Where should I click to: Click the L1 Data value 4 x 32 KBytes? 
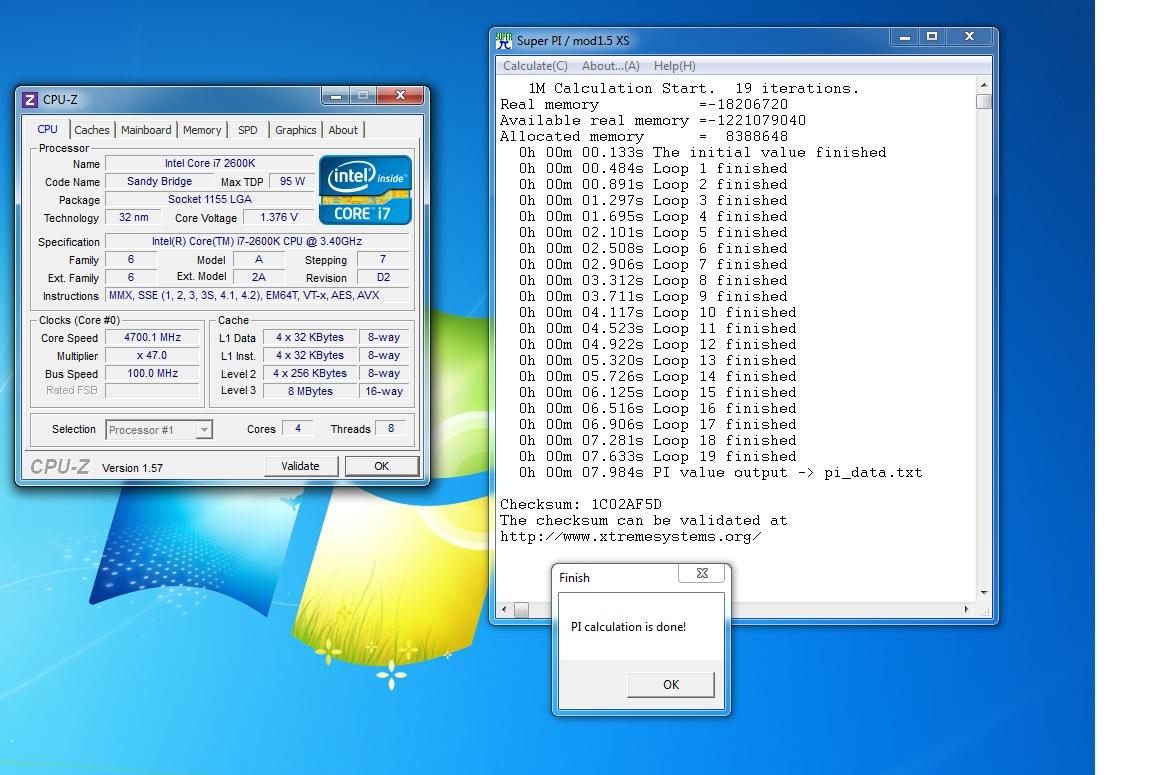(309, 337)
